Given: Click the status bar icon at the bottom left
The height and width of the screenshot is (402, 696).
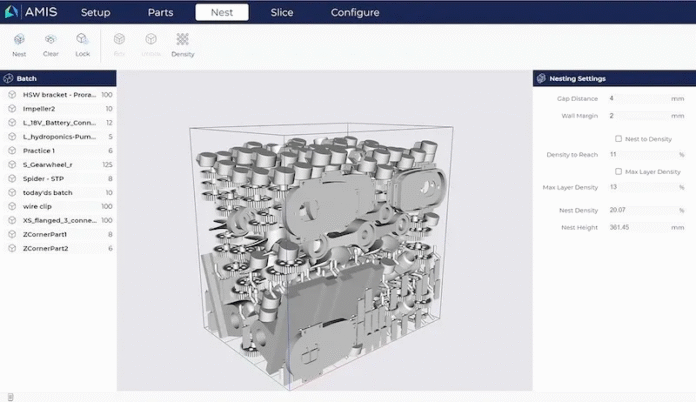Looking at the screenshot, I should pyautogui.click(x=10, y=397).
